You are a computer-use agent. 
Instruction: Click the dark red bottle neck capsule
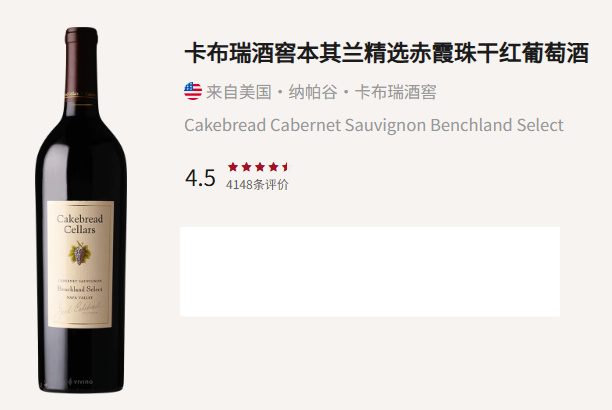[81, 66]
